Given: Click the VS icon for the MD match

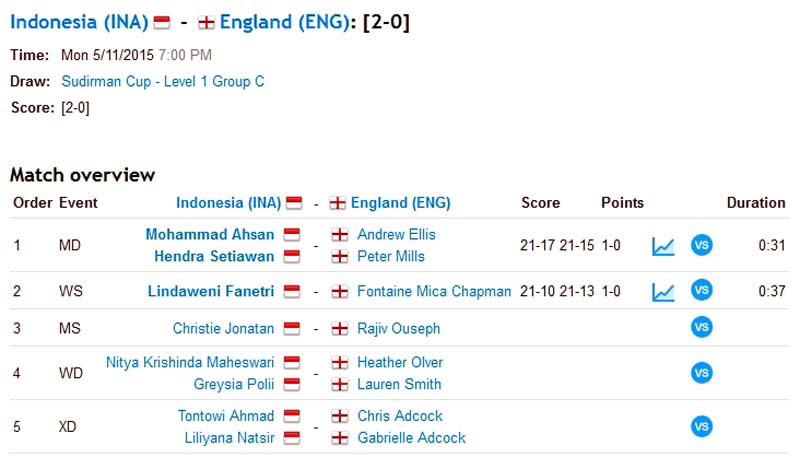Looking at the screenshot, I should [x=702, y=245].
